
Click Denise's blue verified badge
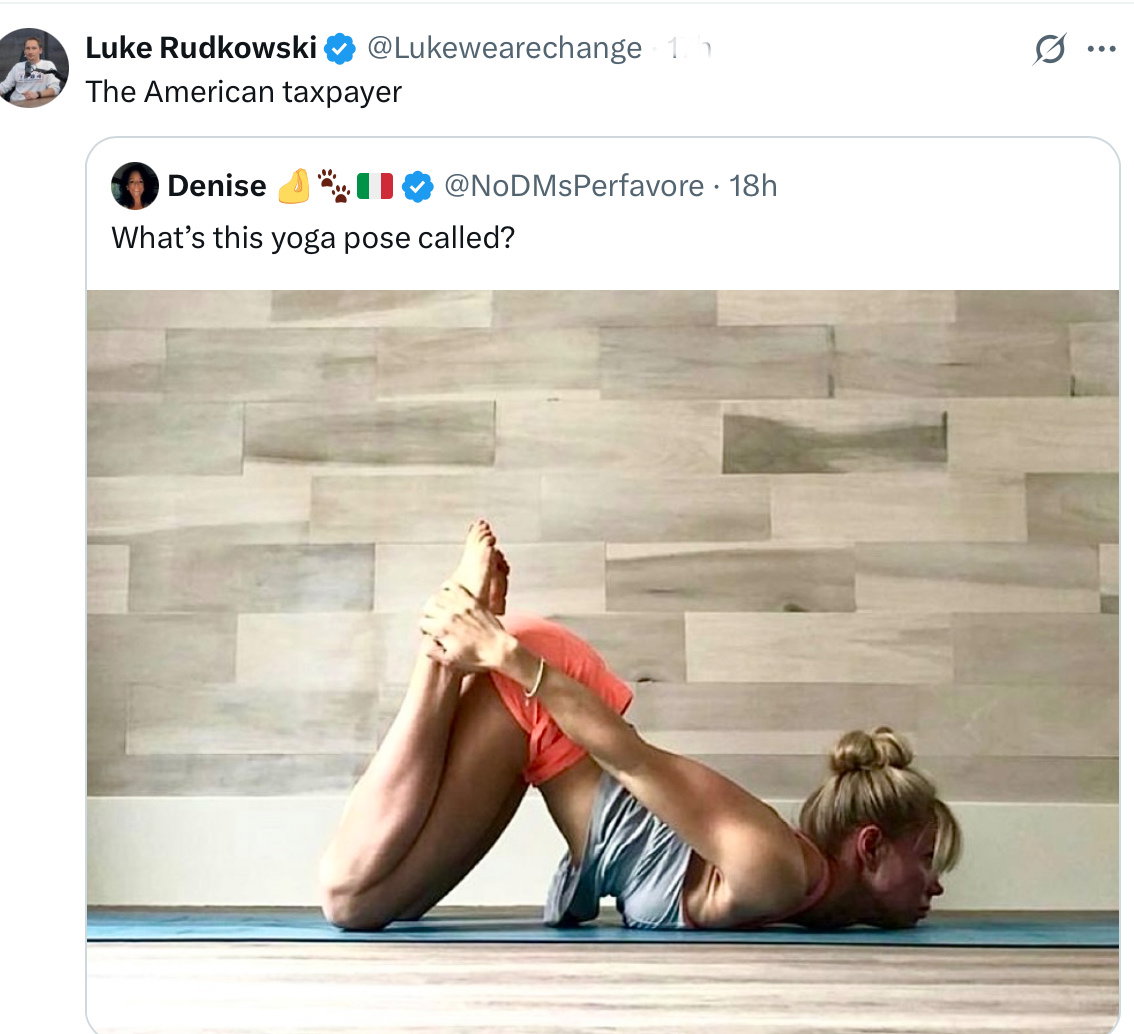(417, 187)
